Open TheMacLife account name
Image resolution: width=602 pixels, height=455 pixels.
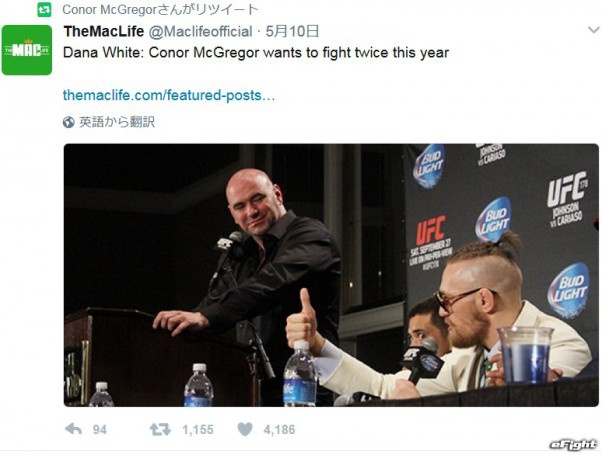(x=104, y=31)
